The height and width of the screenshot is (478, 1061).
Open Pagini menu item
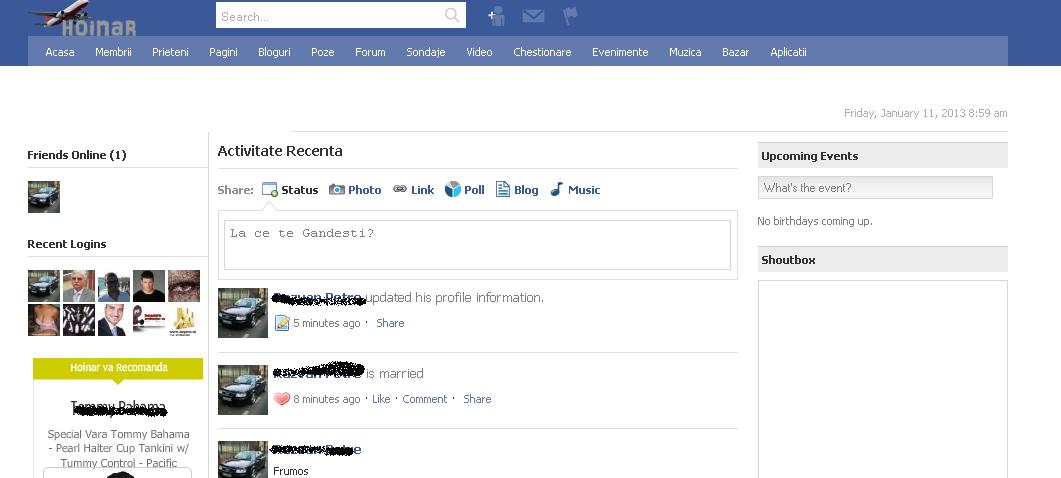pos(223,52)
